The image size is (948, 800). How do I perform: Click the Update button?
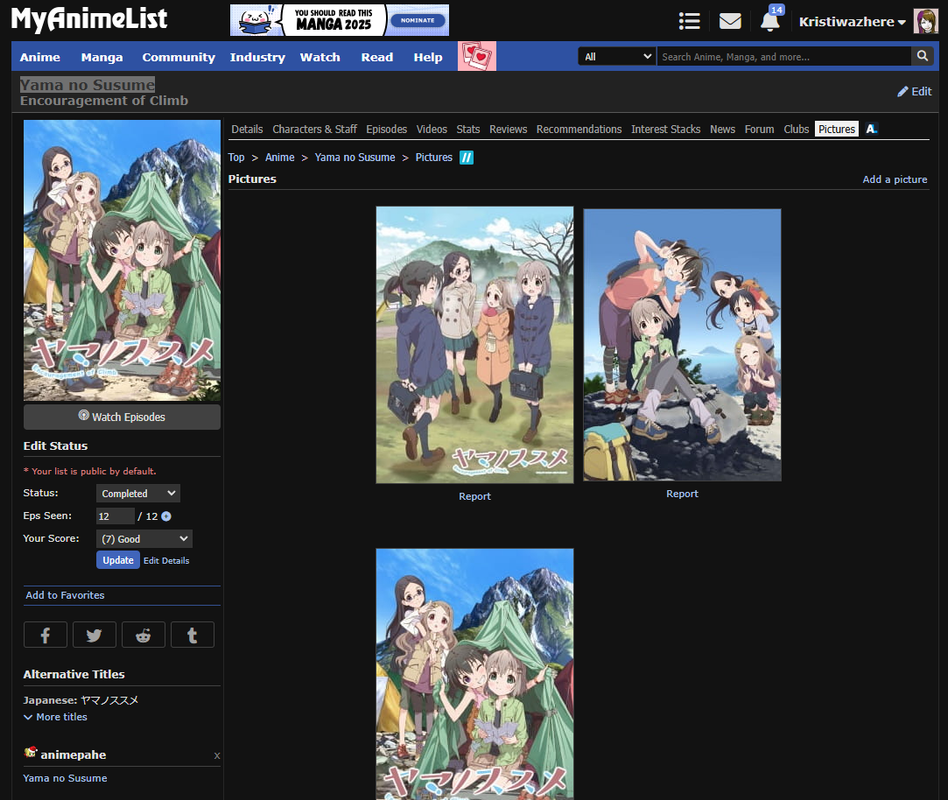118,560
